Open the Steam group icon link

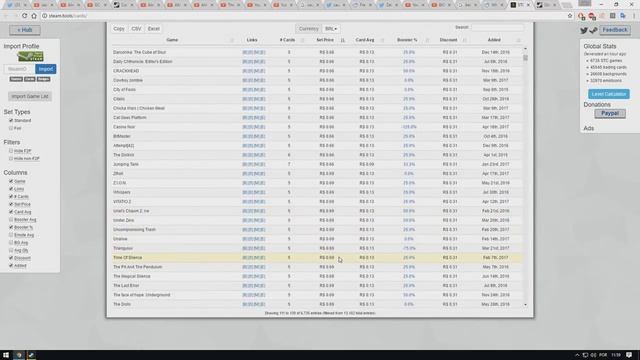tap(593, 30)
